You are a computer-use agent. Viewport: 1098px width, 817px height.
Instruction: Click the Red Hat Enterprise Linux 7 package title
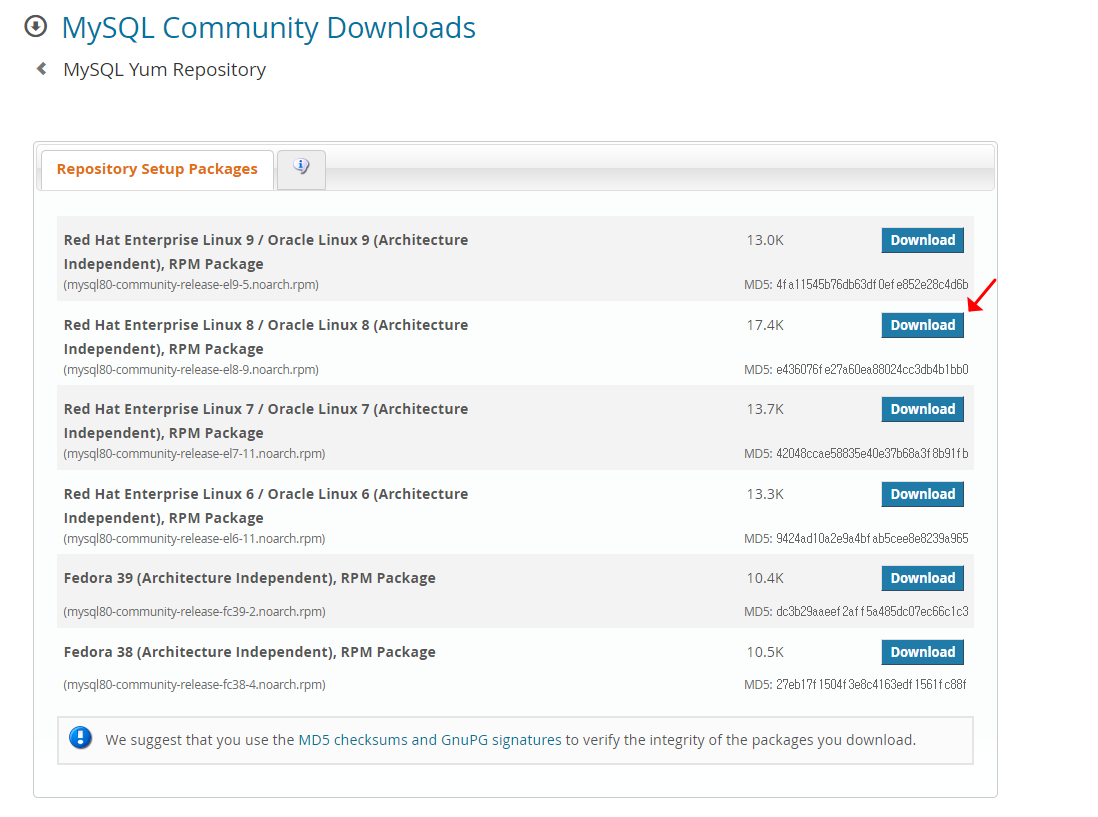coord(265,421)
